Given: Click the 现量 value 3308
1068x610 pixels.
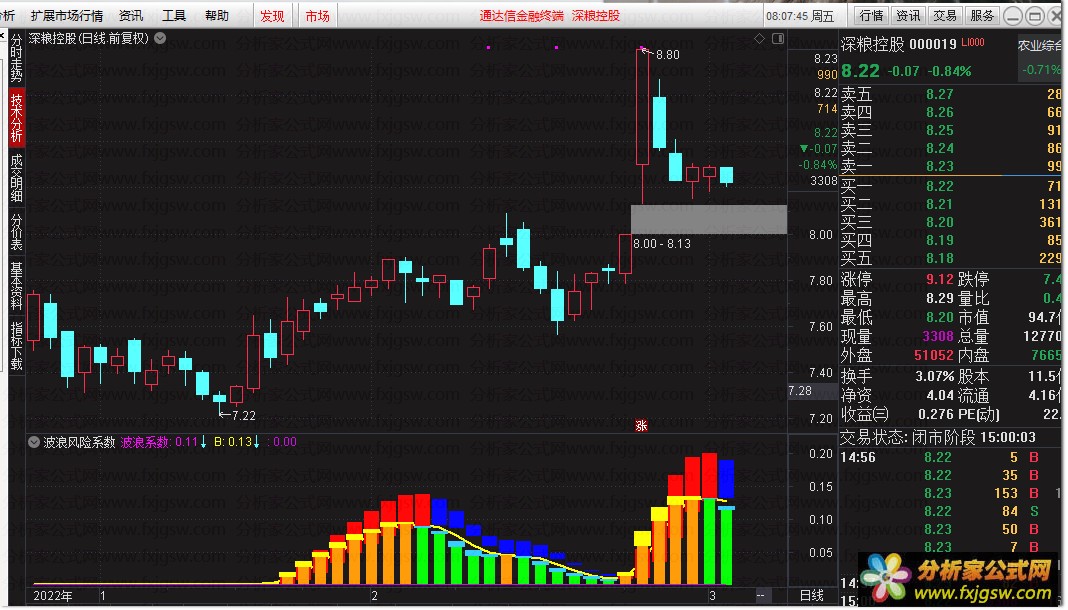Looking at the screenshot, I should [x=937, y=336].
